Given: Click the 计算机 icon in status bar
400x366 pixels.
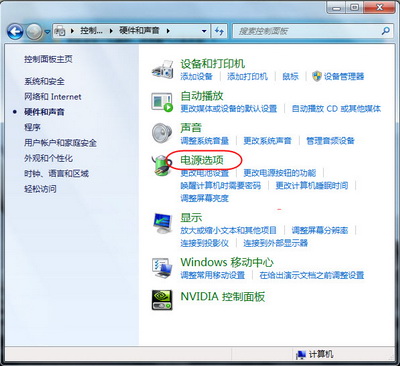Looking at the screenshot, I should click(x=301, y=355).
